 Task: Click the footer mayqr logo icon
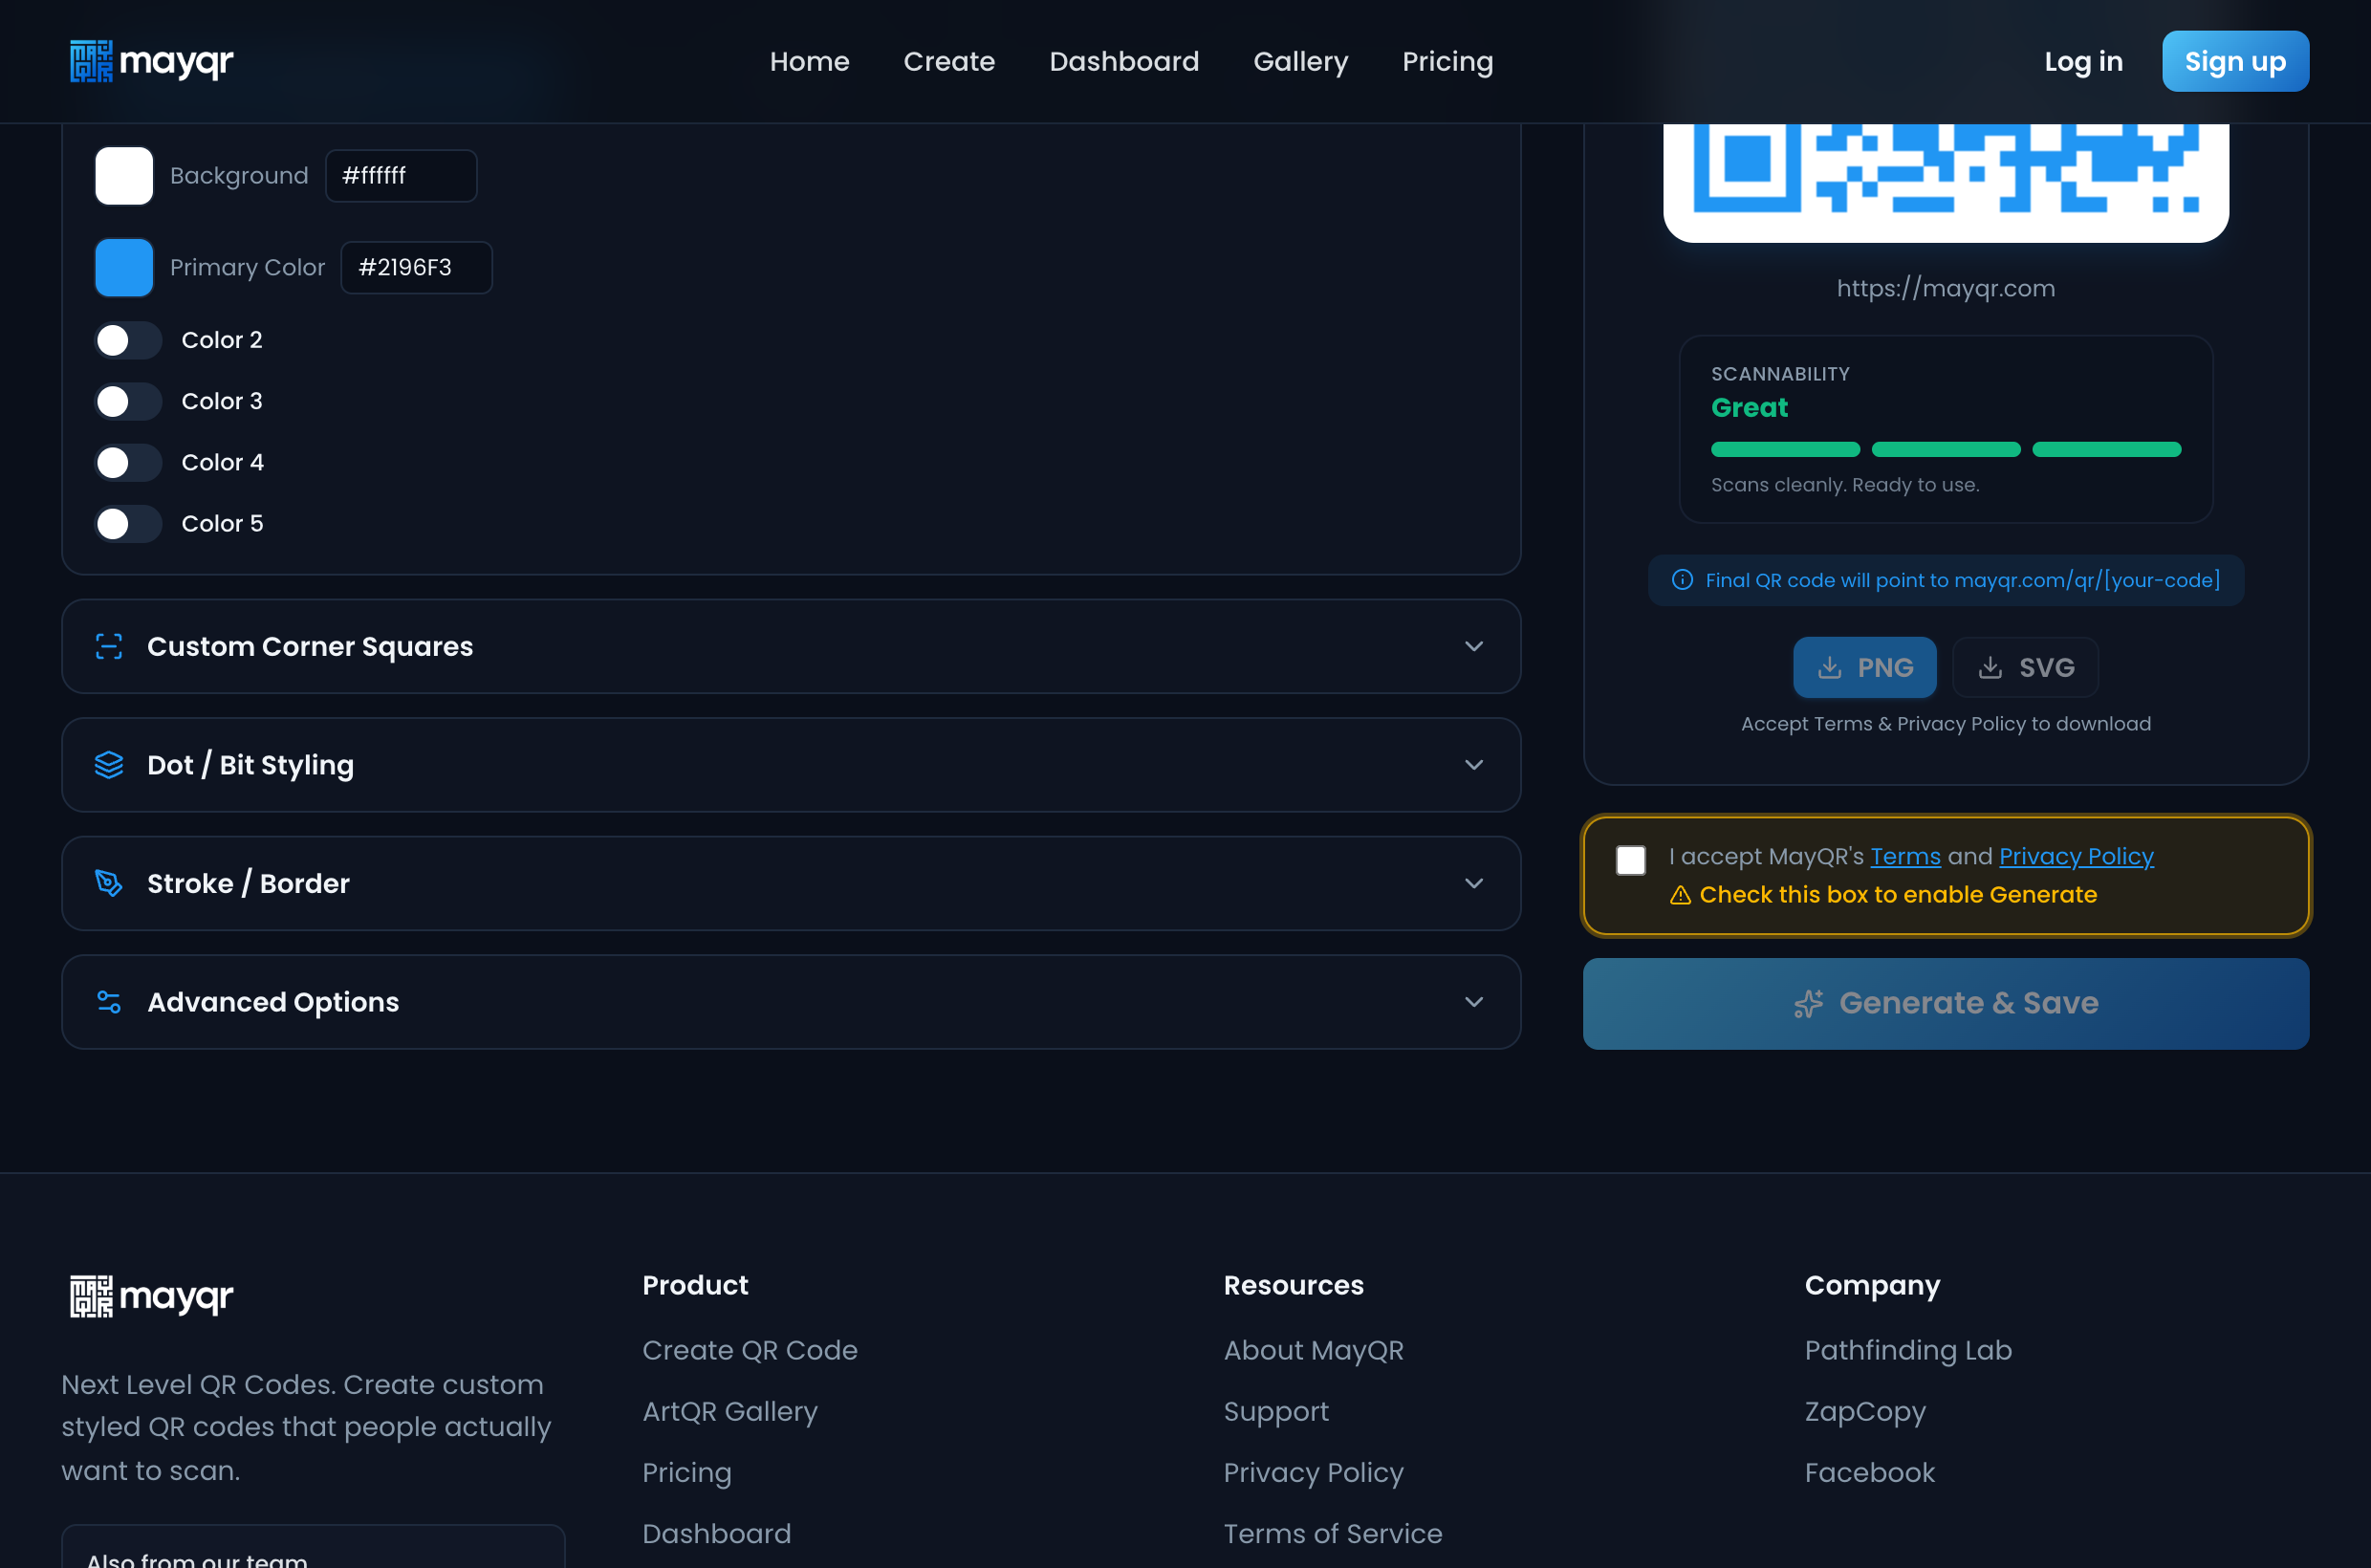click(91, 1296)
